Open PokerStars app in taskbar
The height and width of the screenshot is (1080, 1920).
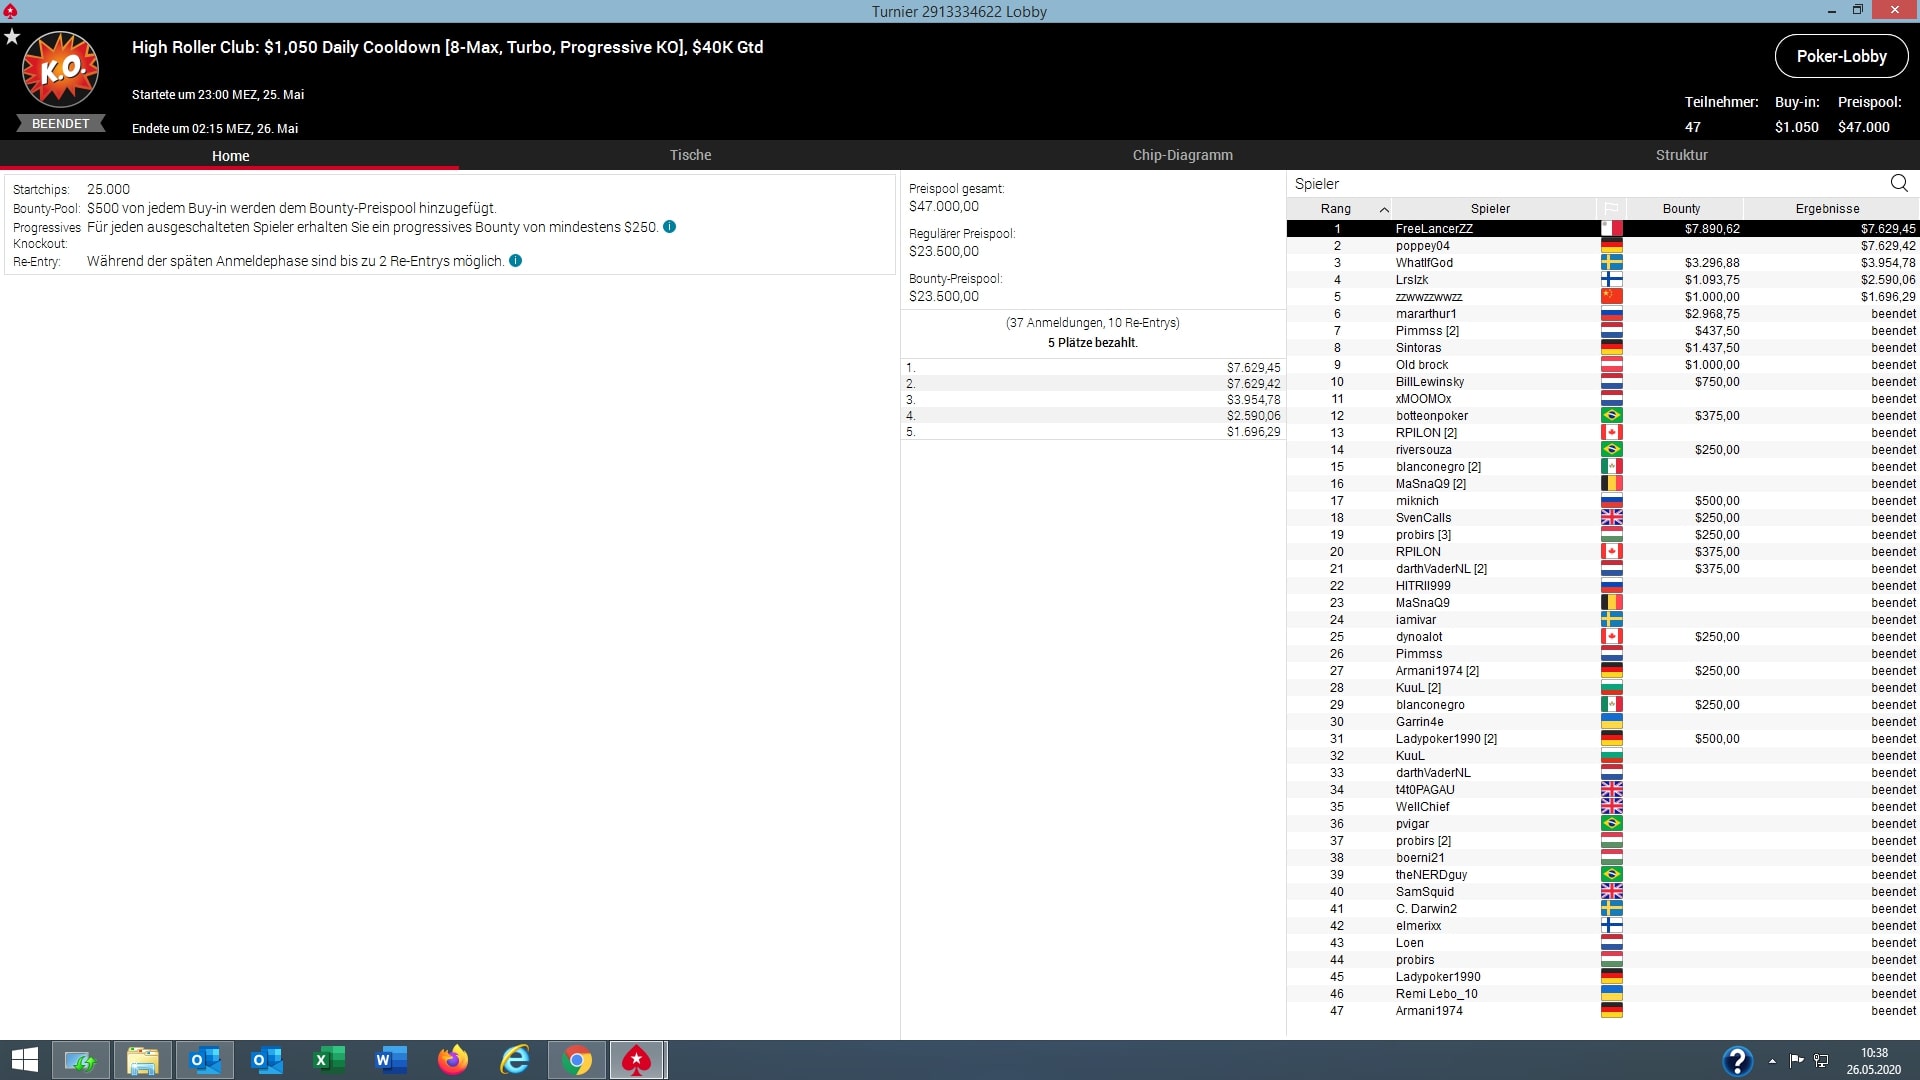[x=637, y=1060]
